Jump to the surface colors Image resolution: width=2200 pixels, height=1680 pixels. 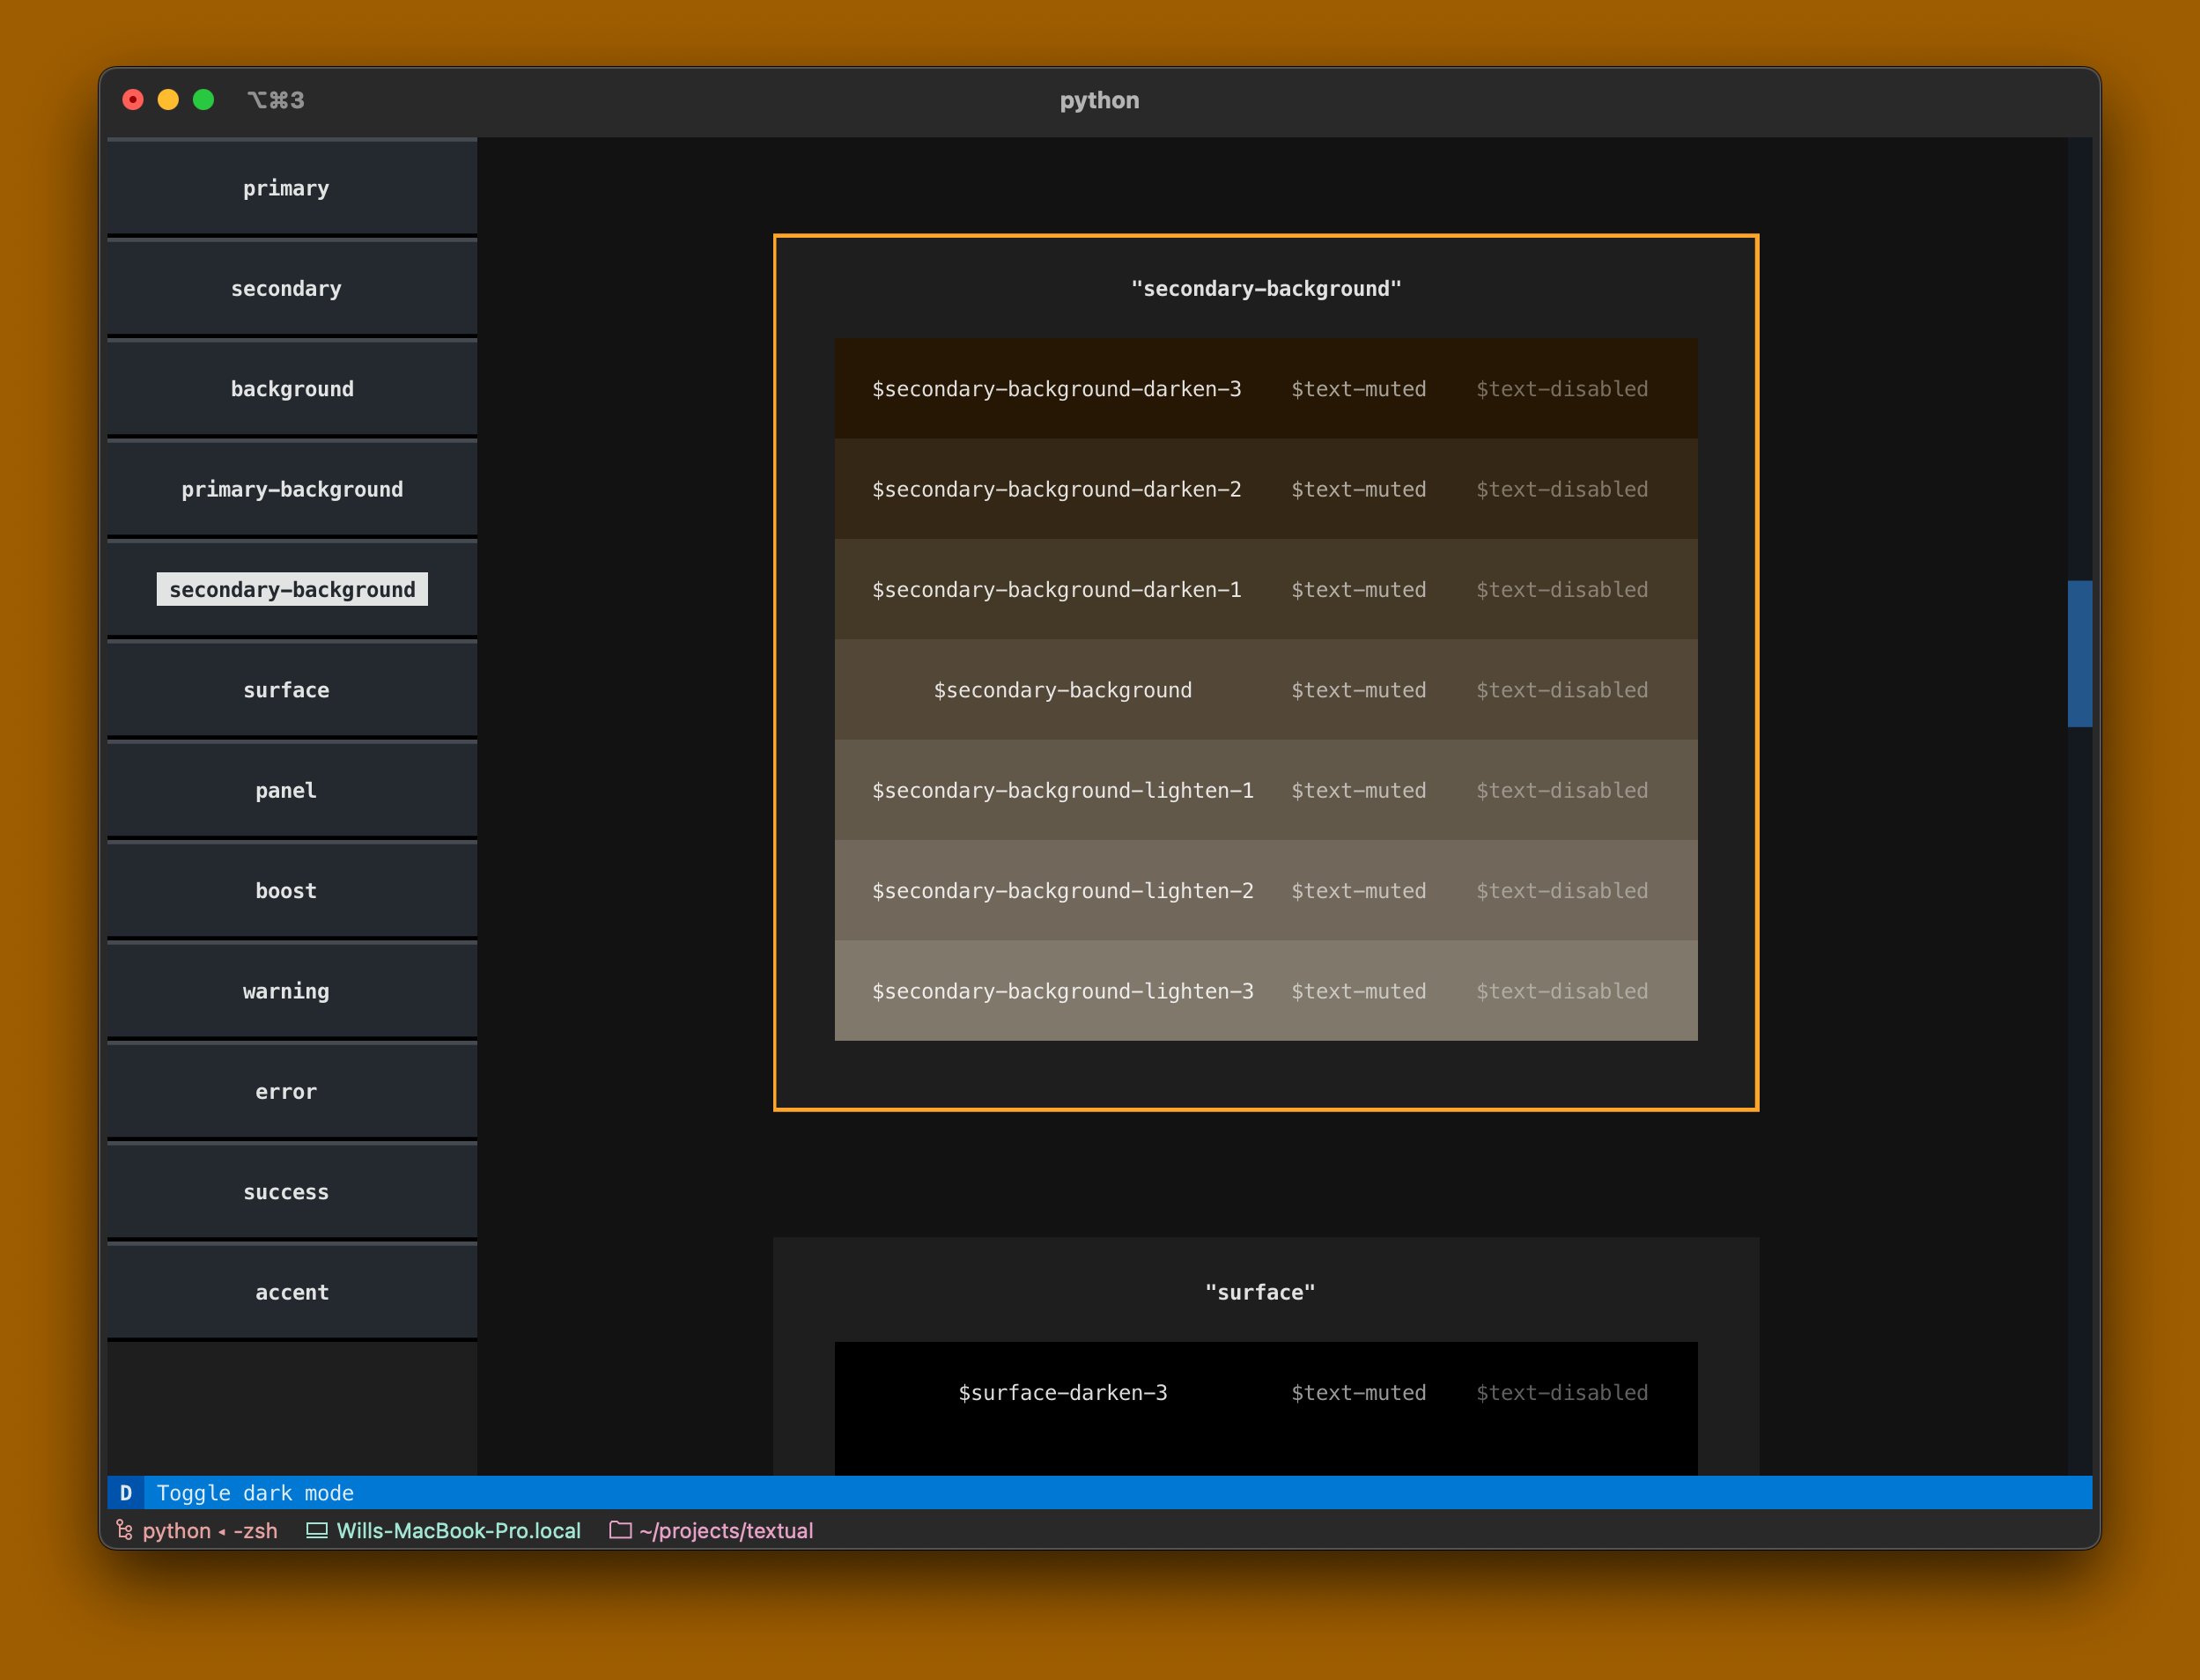(292, 690)
